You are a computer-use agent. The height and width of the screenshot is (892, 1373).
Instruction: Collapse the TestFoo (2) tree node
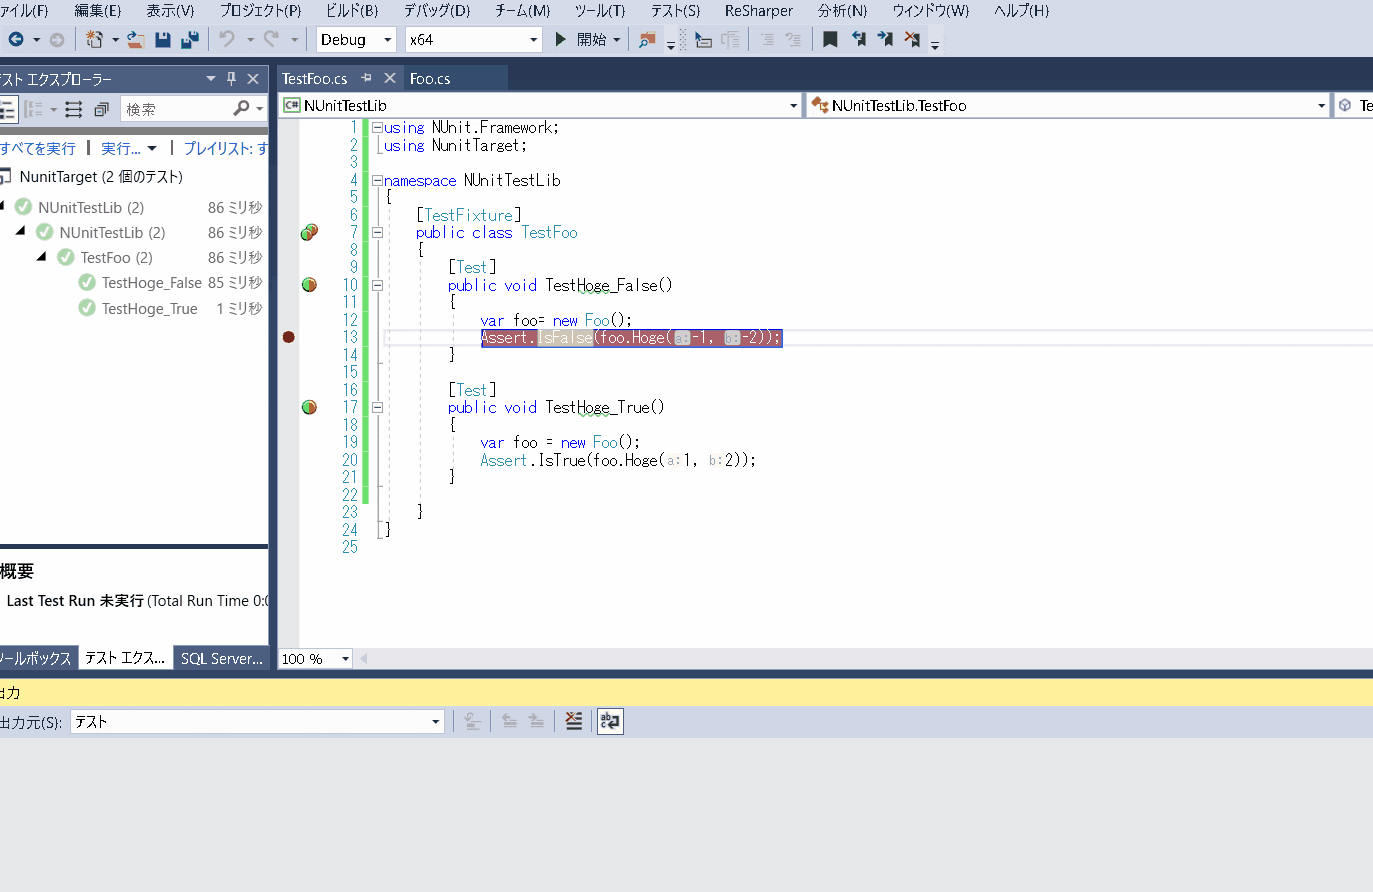42,257
